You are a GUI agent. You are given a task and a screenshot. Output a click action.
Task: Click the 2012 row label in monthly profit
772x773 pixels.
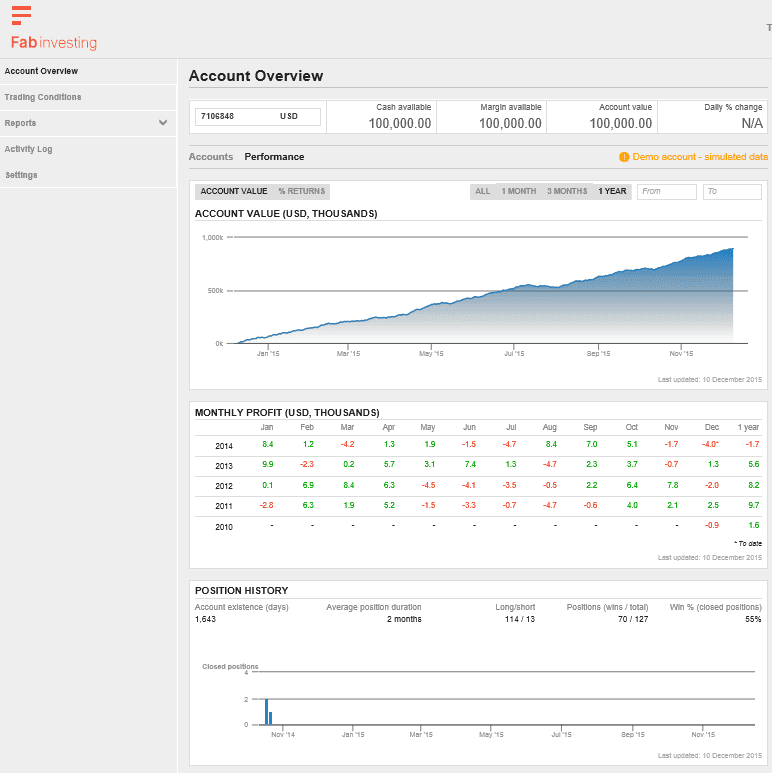click(224, 486)
